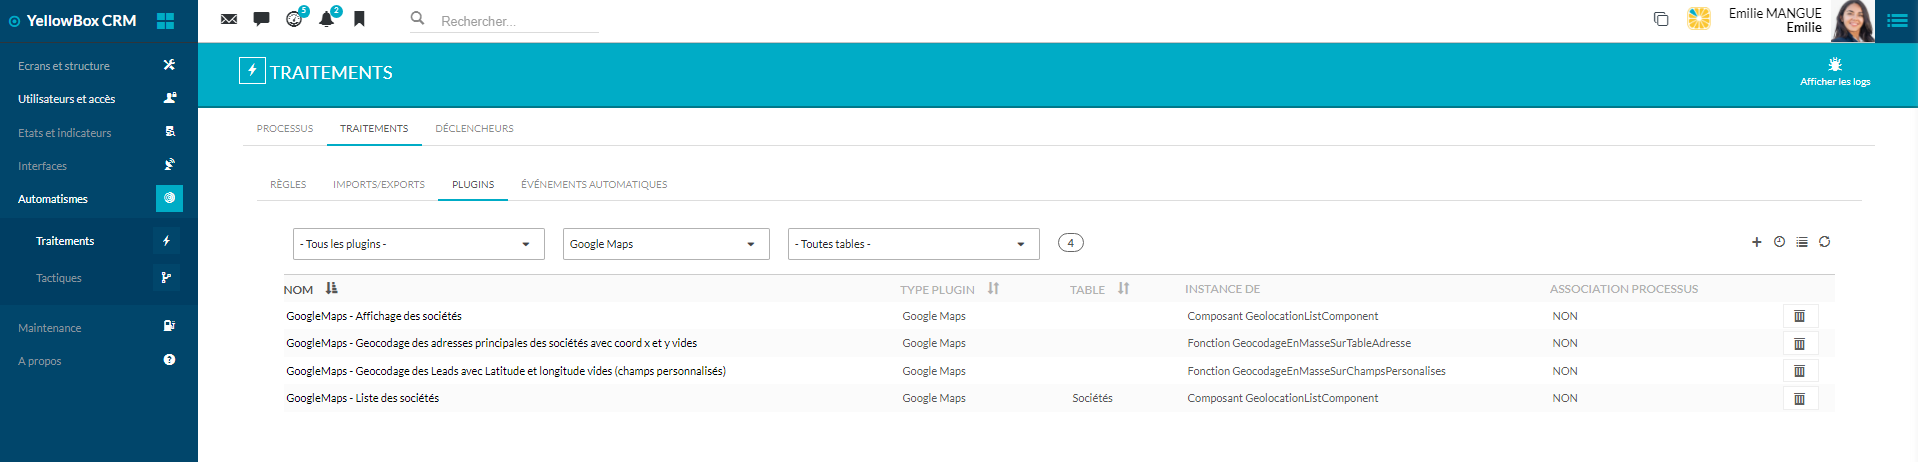Open the mail envelope icon

[229, 19]
